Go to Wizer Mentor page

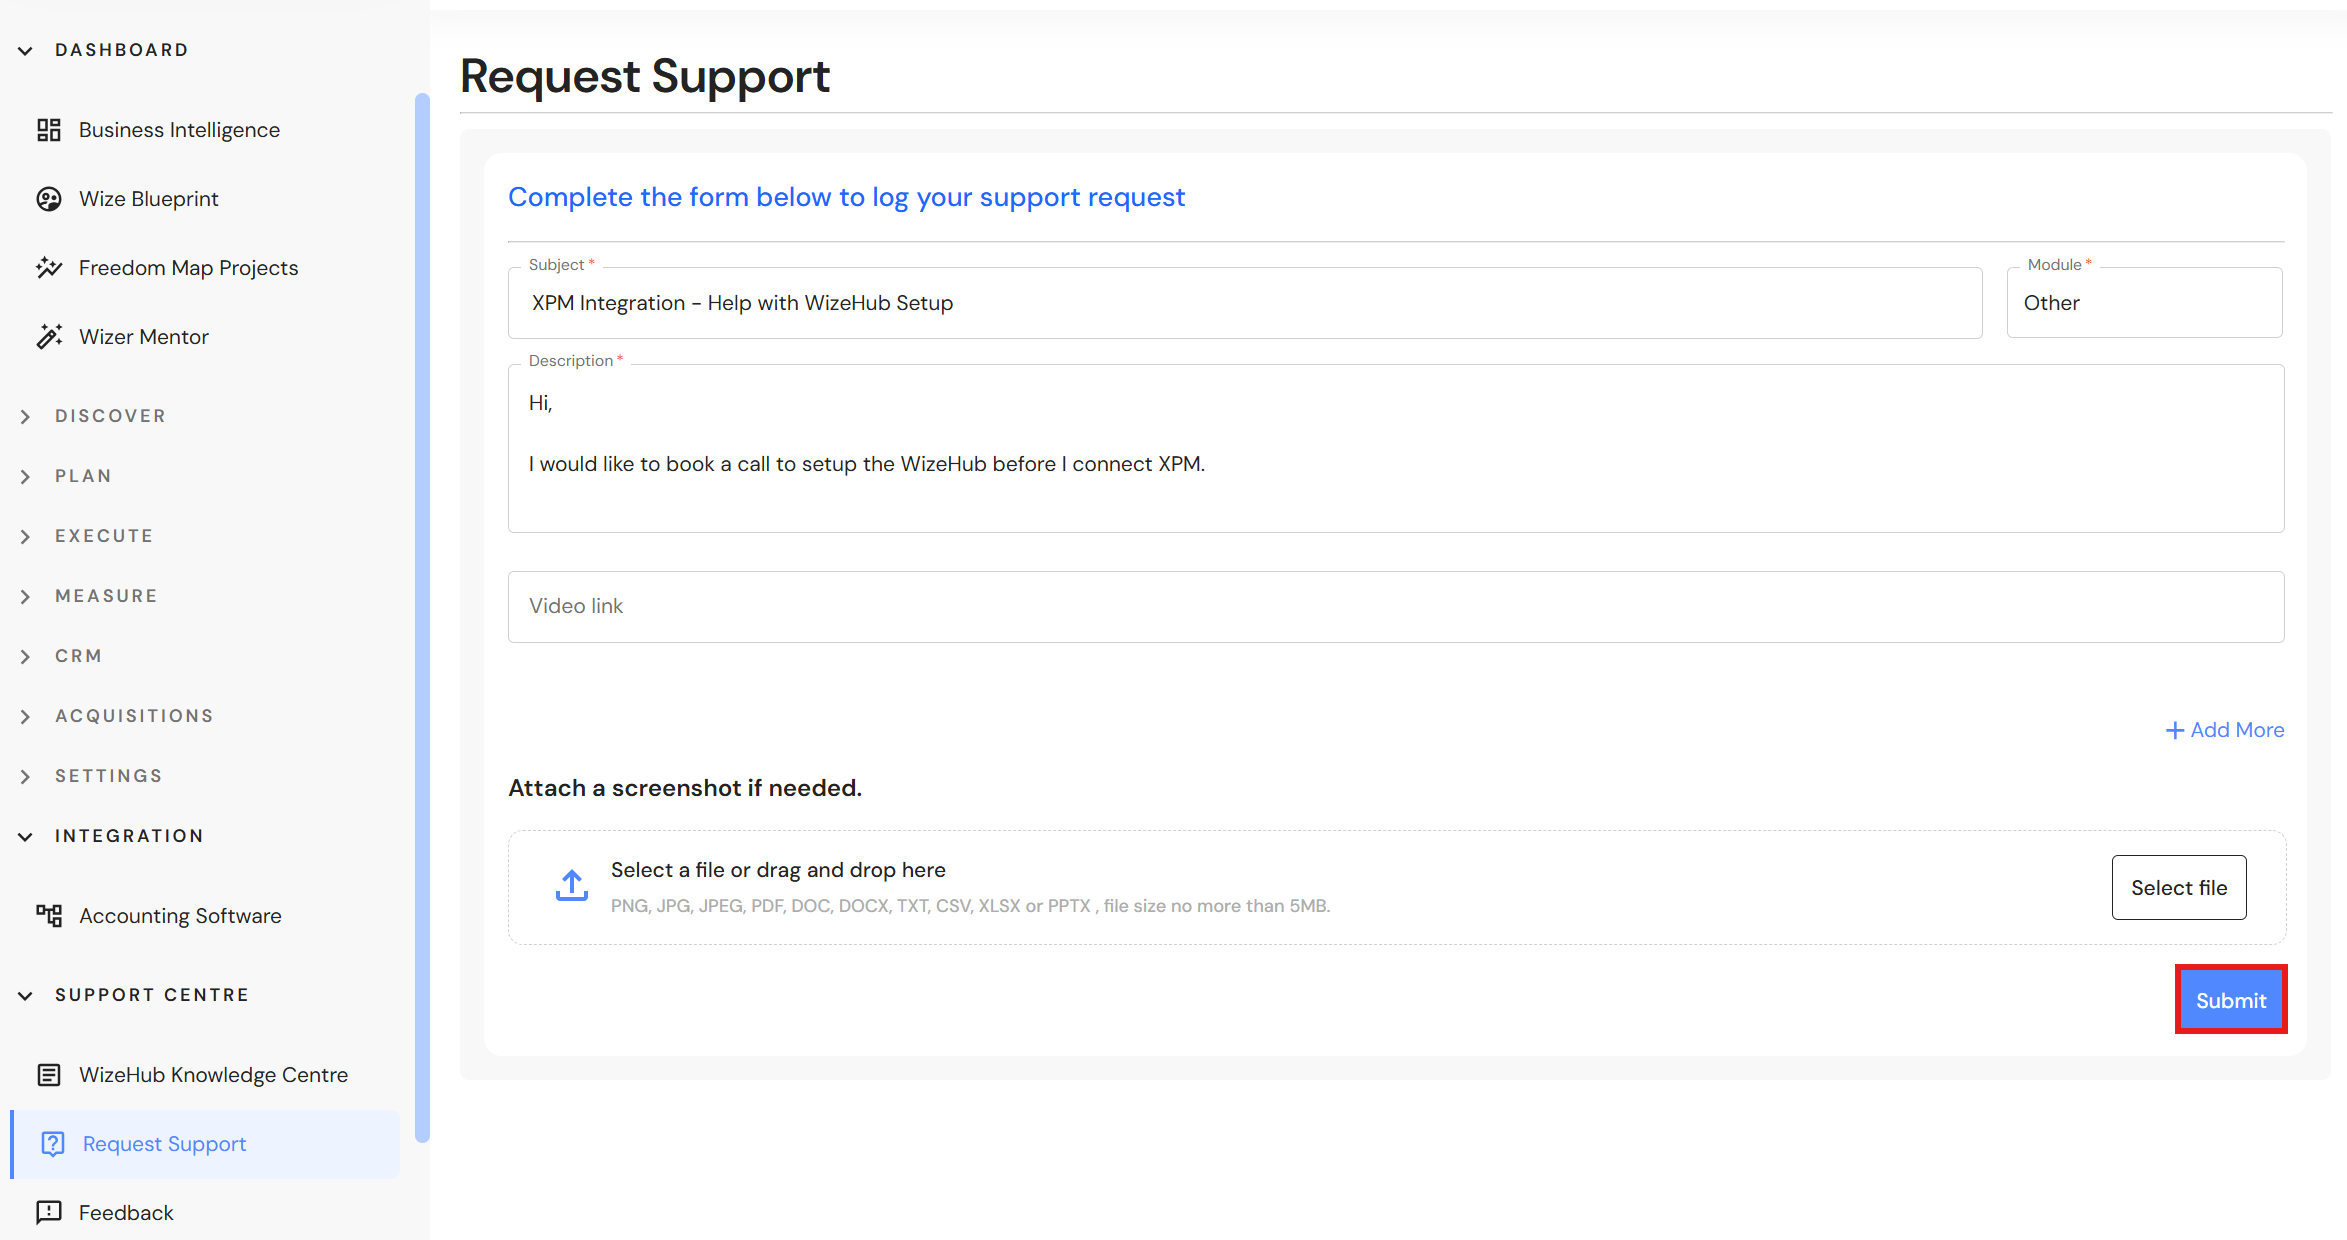(144, 337)
